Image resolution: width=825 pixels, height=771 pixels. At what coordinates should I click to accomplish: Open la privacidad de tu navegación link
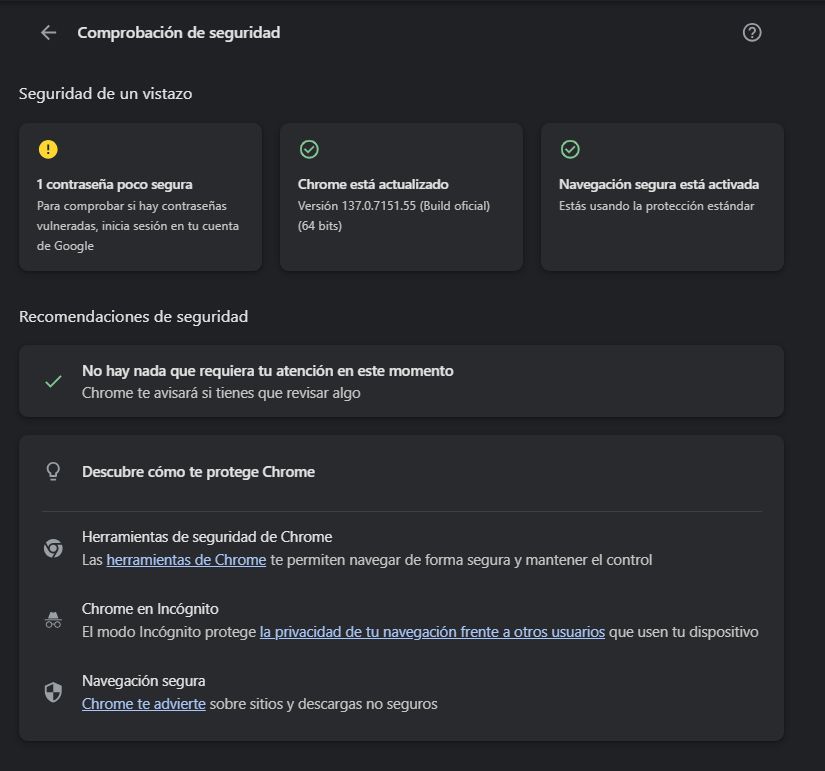[432, 632]
